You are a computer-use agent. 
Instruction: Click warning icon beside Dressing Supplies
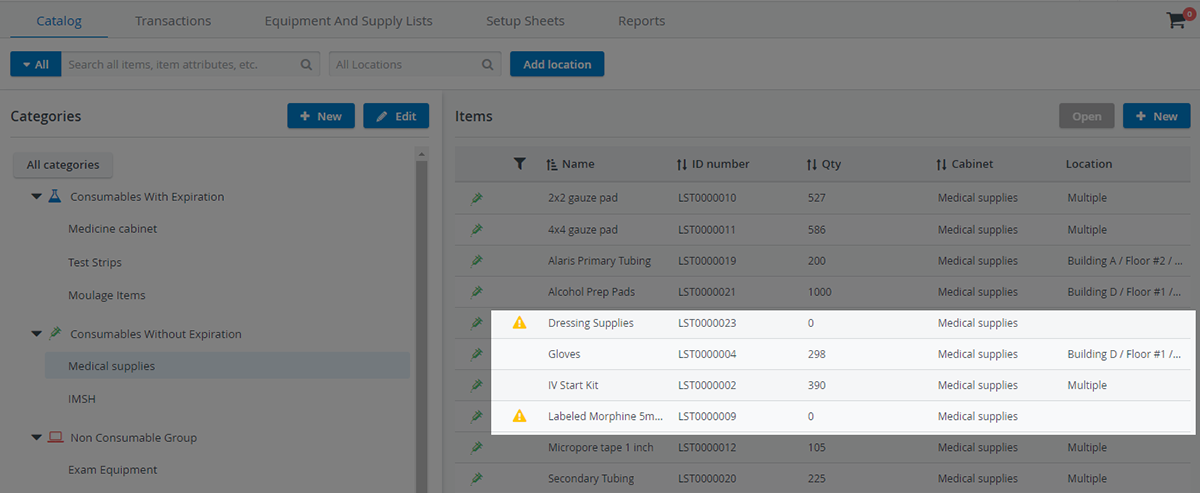coord(519,323)
